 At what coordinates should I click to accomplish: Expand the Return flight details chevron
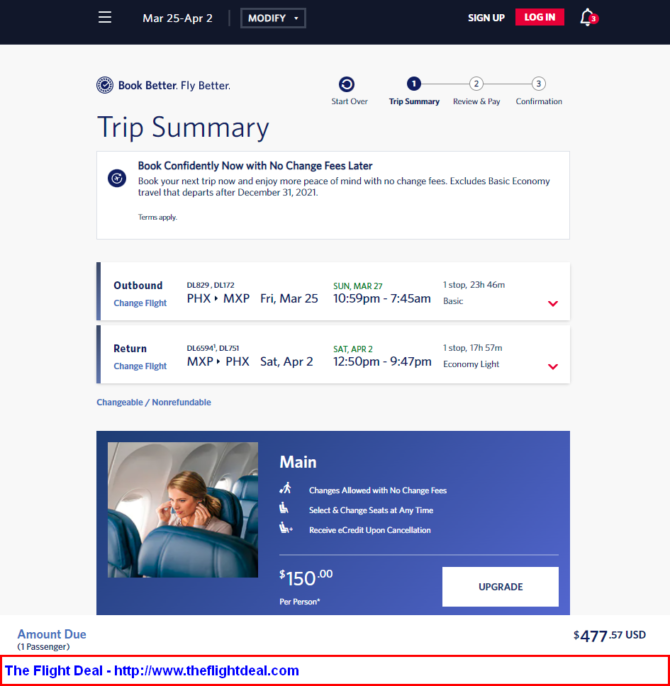[x=553, y=366]
